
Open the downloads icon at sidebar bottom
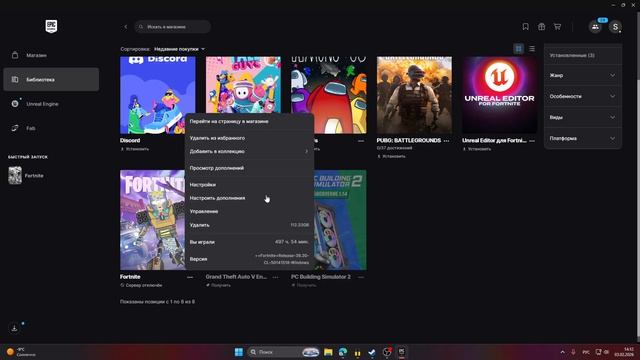[x=14, y=328]
